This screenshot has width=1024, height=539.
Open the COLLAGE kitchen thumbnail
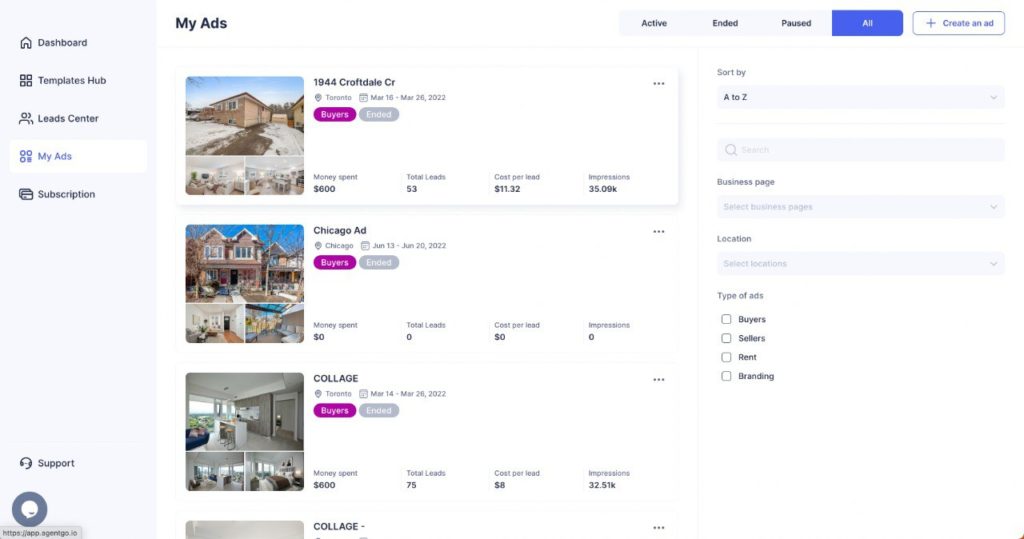pos(244,412)
